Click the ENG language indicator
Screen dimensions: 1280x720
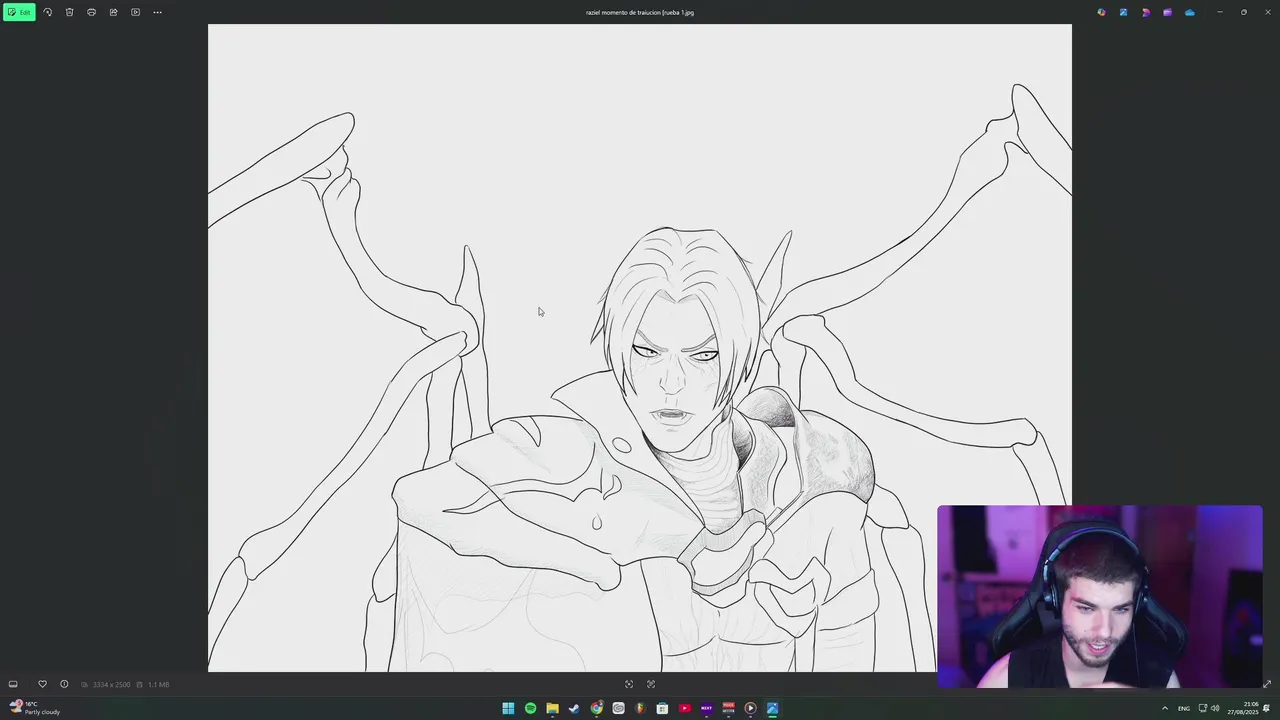tap(1184, 708)
